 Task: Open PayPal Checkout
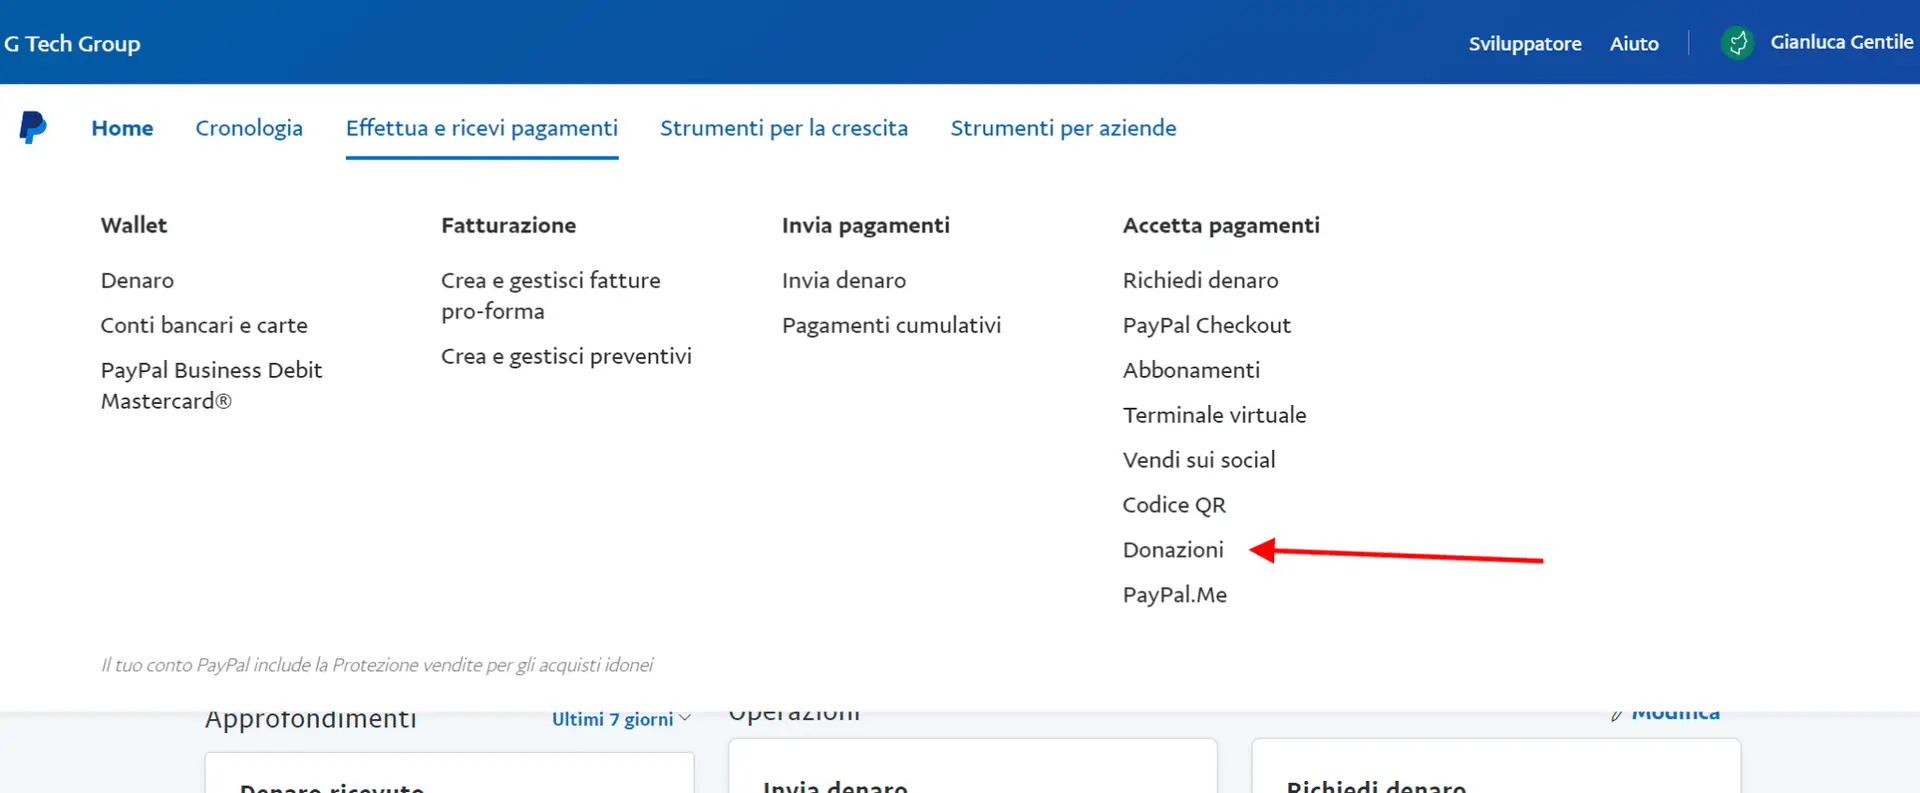pyautogui.click(x=1206, y=325)
